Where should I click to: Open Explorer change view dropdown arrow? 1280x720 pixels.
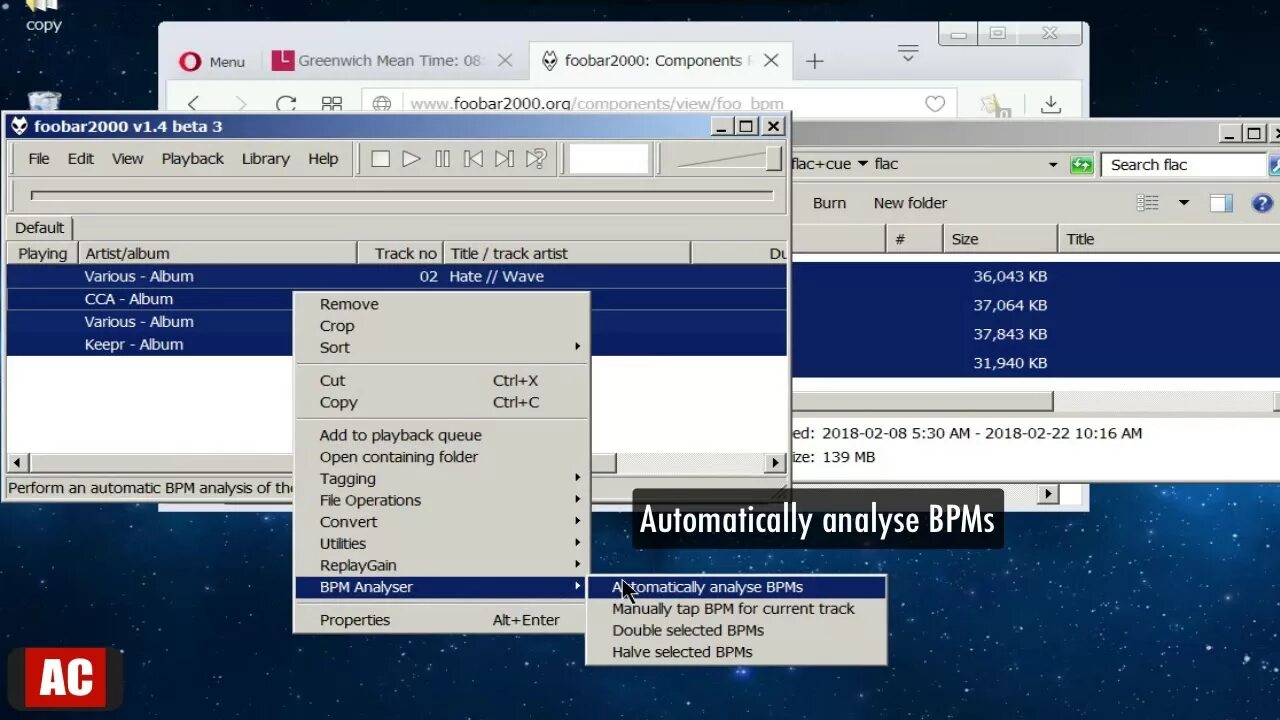(x=1184, y=203)
